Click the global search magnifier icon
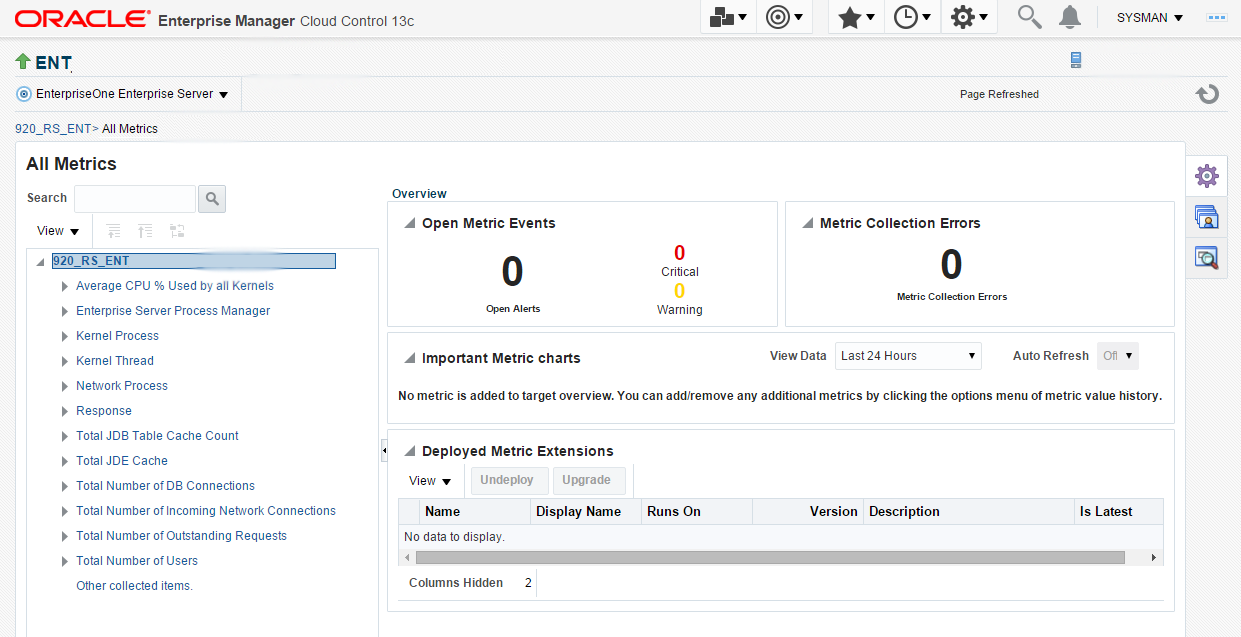 1029,17
